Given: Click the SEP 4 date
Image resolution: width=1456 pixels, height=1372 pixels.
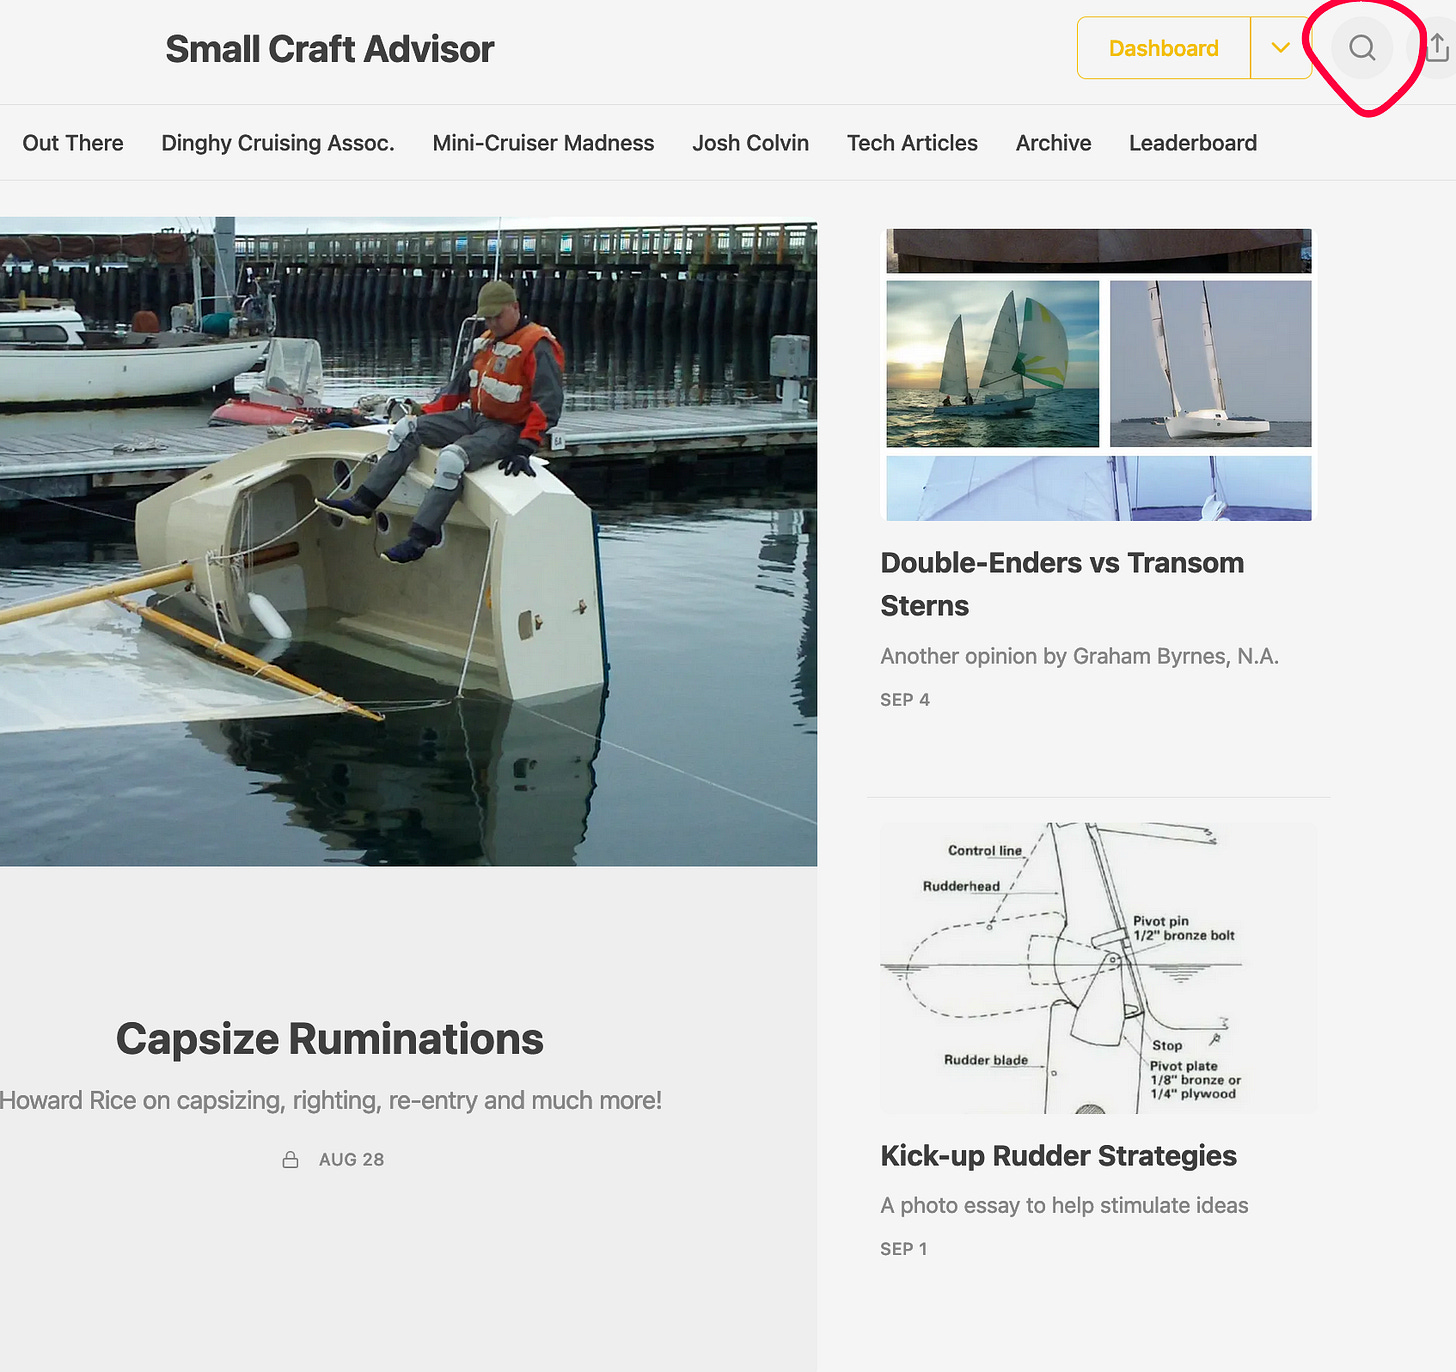Looking at the screenshot, I should point(905,700).
